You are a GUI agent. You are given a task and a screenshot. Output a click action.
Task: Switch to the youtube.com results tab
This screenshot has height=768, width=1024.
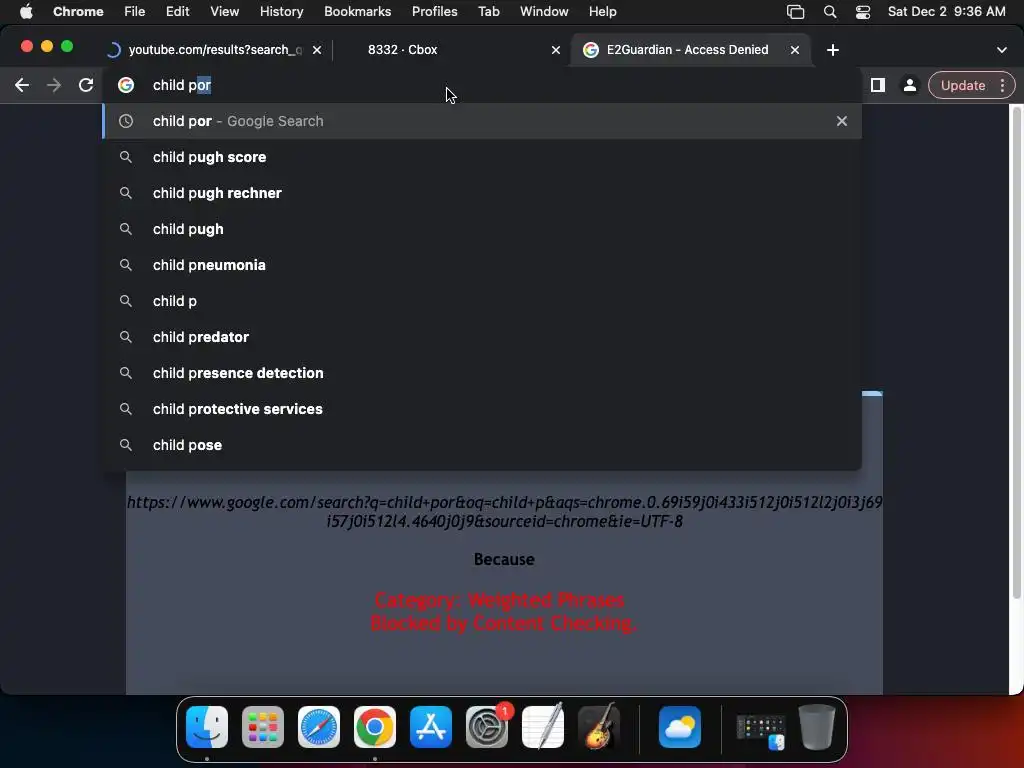click(214, 50)
